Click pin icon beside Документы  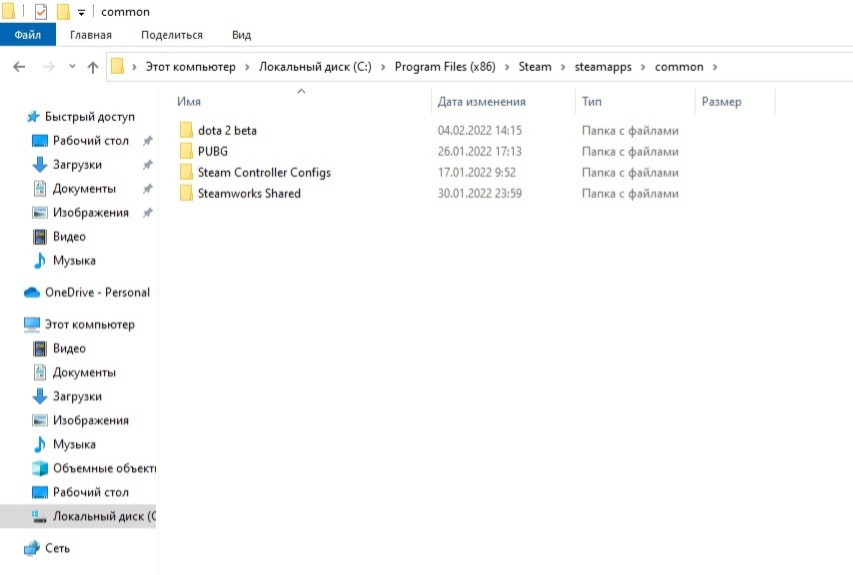coord(147,189)
